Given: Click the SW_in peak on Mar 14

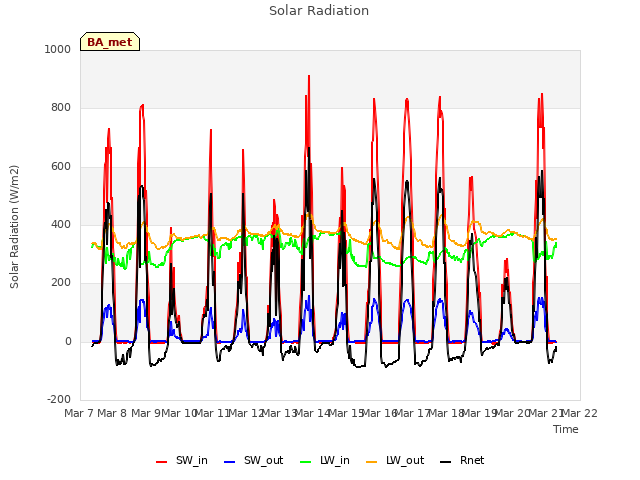Looking at the screenshot, I should 309,76.
